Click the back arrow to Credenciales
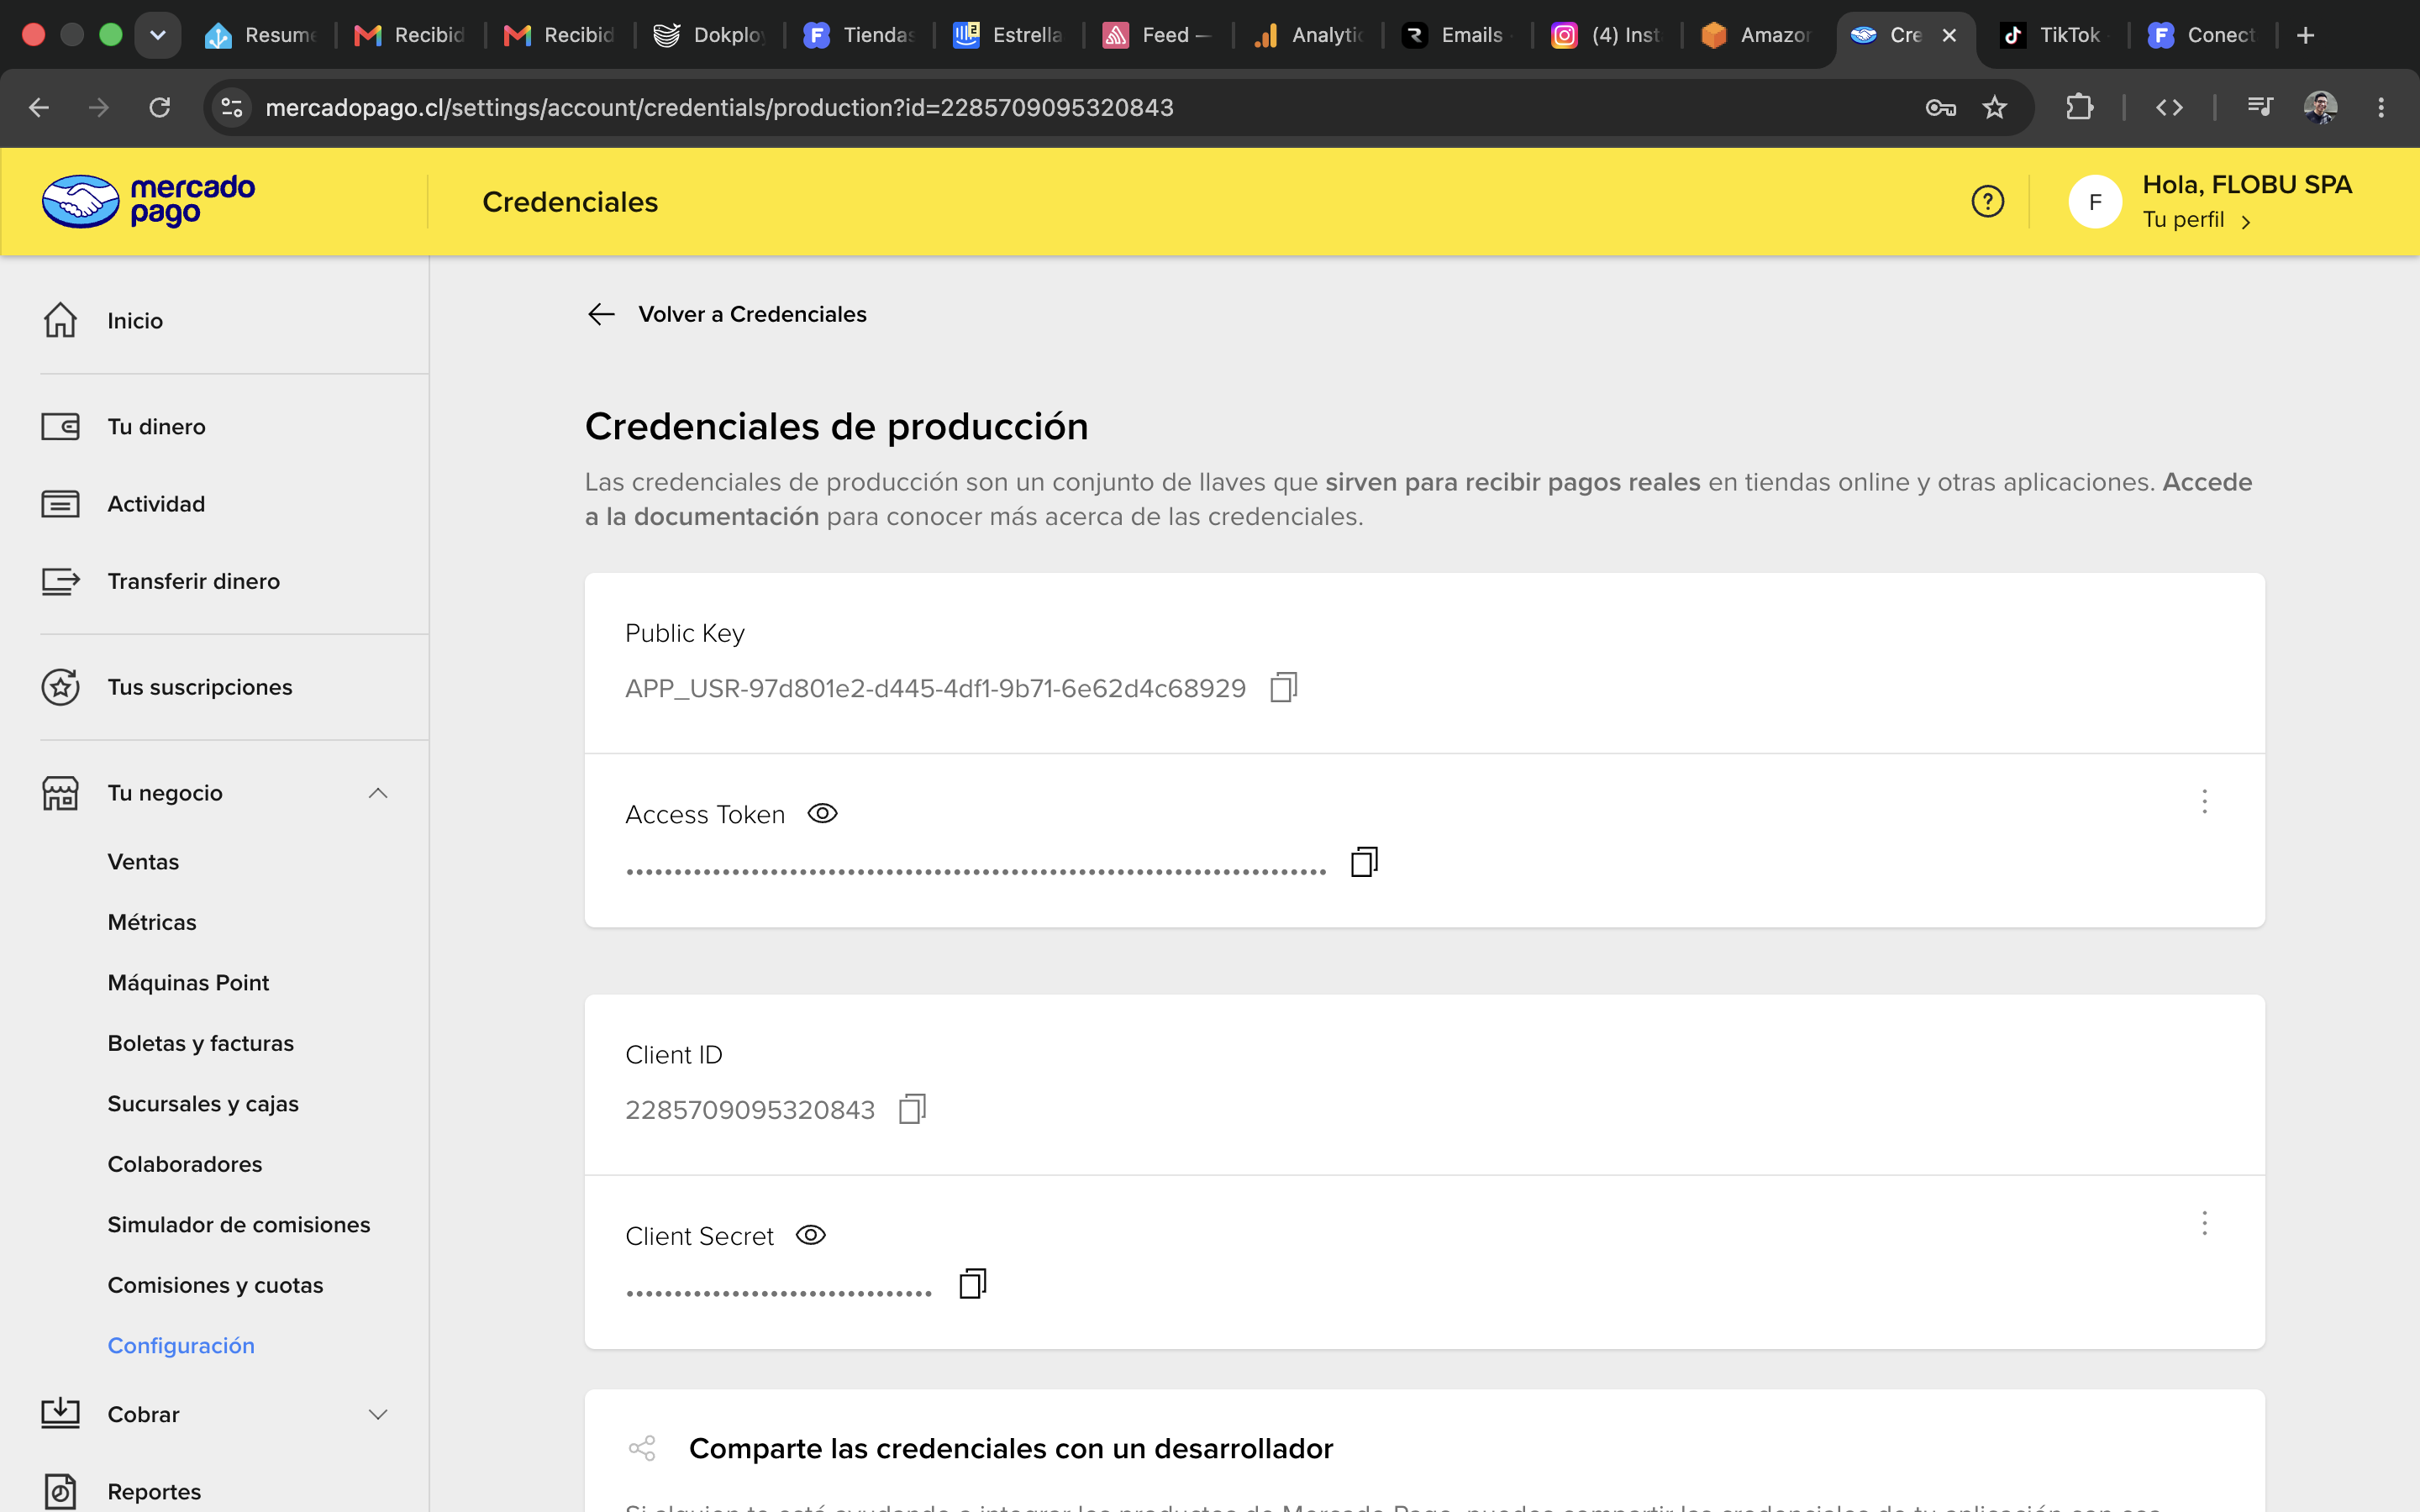 click(601, 314)
